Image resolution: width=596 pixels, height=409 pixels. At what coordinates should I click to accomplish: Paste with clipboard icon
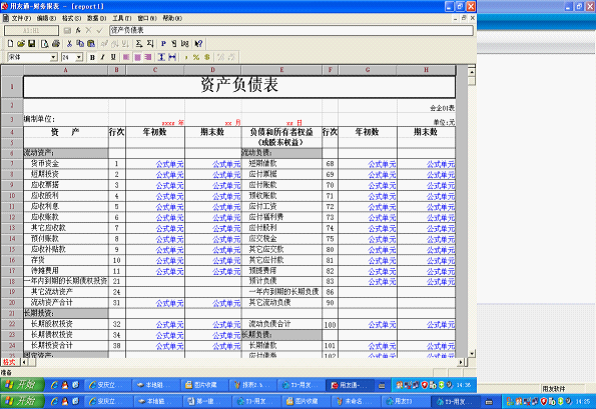pyautogui.click(x=91, y=44)
